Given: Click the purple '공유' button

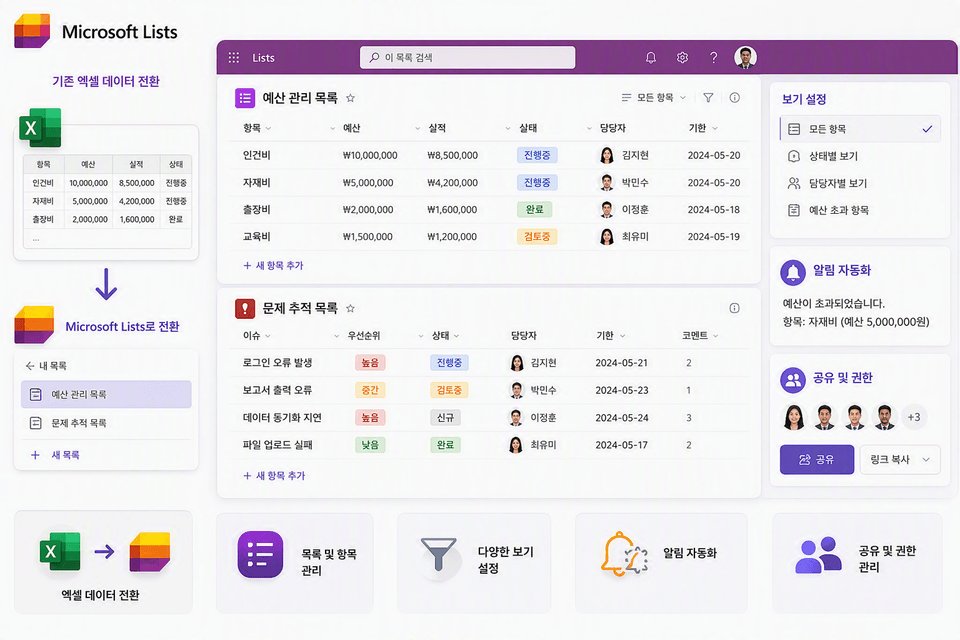Looking at the screenshot, I should click(817, 459).
